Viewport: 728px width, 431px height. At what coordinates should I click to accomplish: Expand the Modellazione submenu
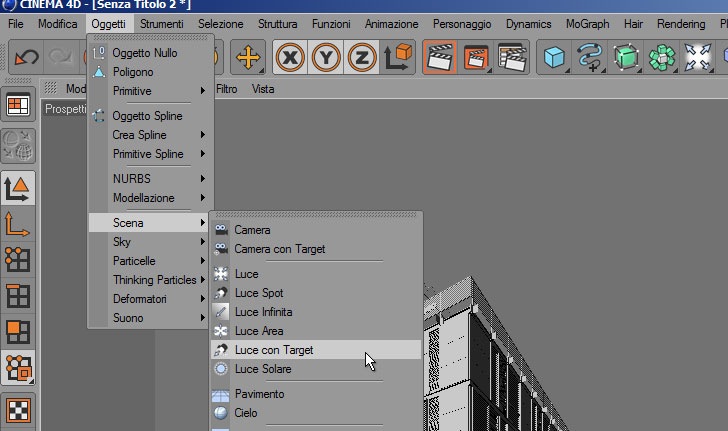click(150, 197)
